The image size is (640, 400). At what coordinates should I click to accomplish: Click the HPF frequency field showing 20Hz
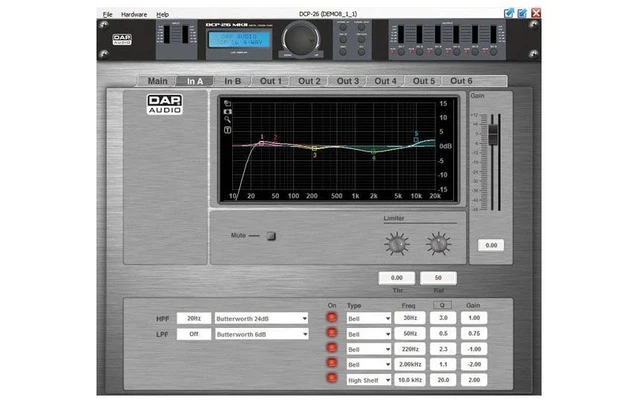coord(194,318)
